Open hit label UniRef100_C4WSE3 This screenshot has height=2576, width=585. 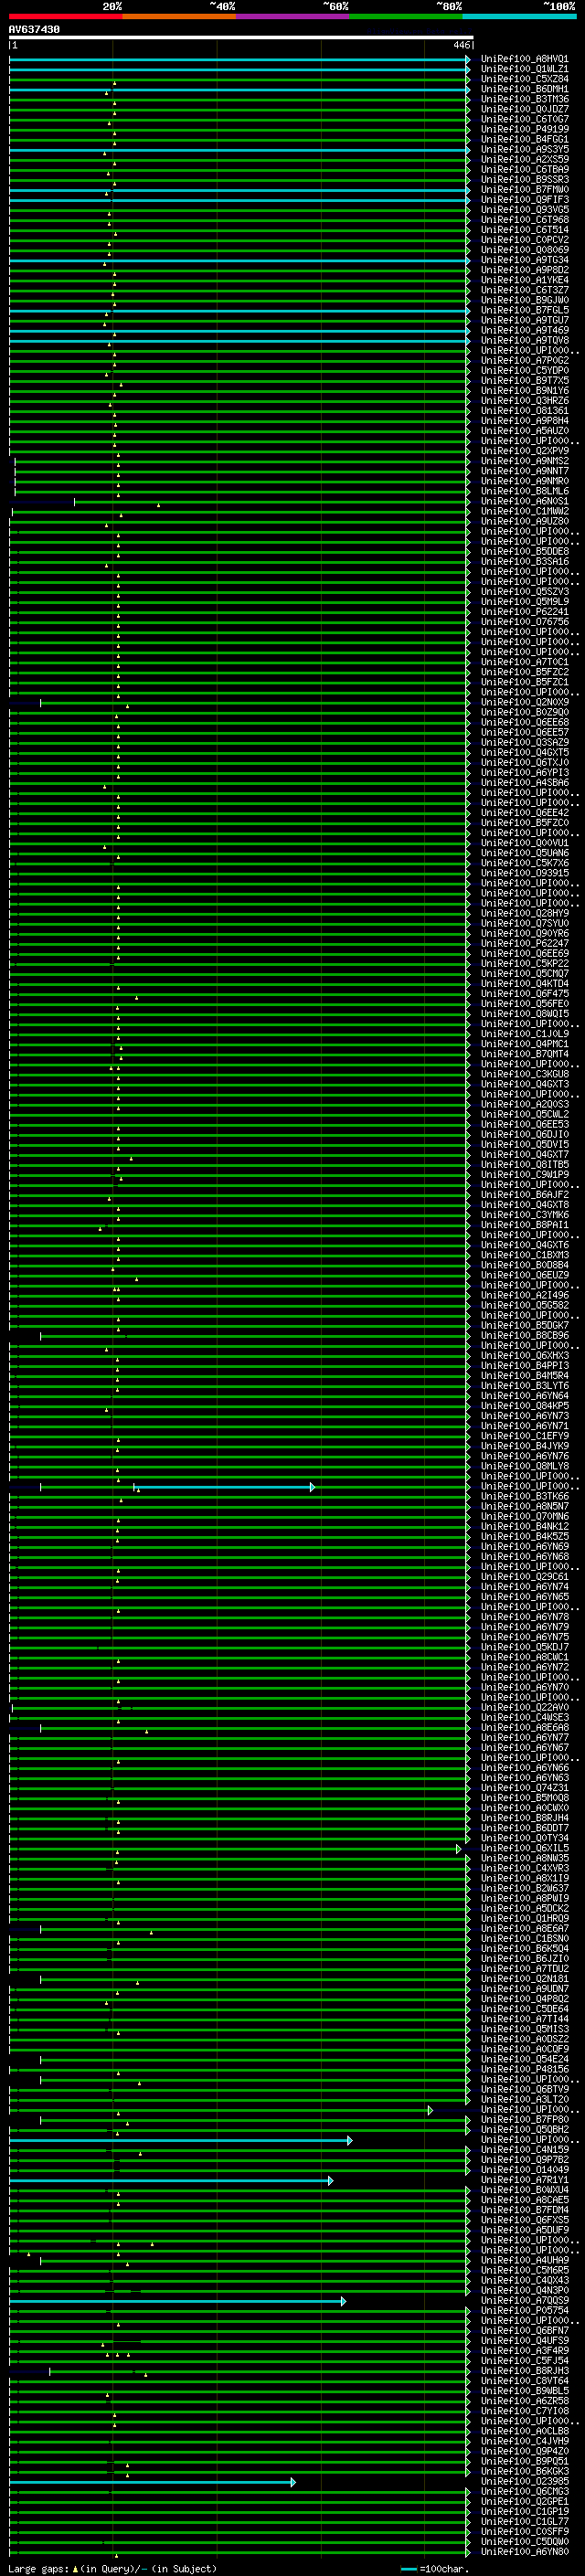pyautogui.click(x=524, y=1717)
